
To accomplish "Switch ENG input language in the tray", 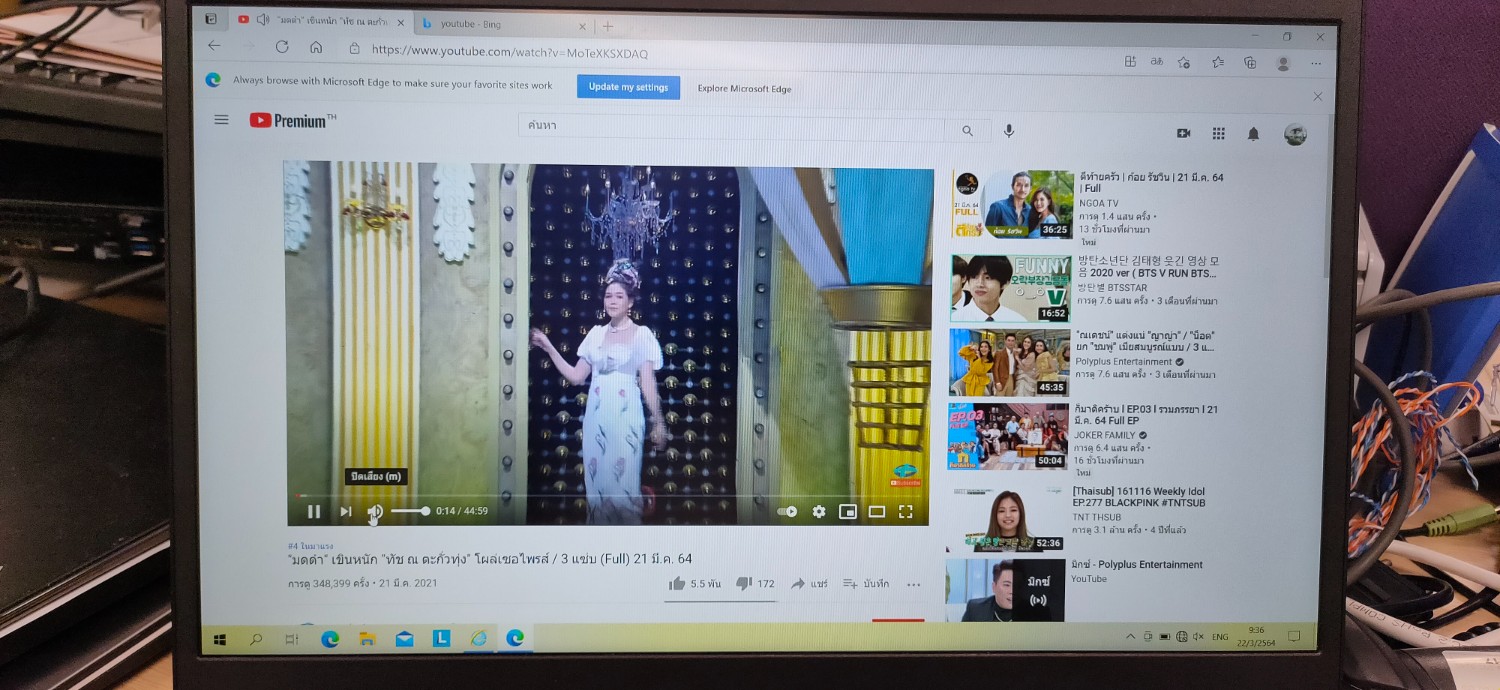I will point(1220,636).
